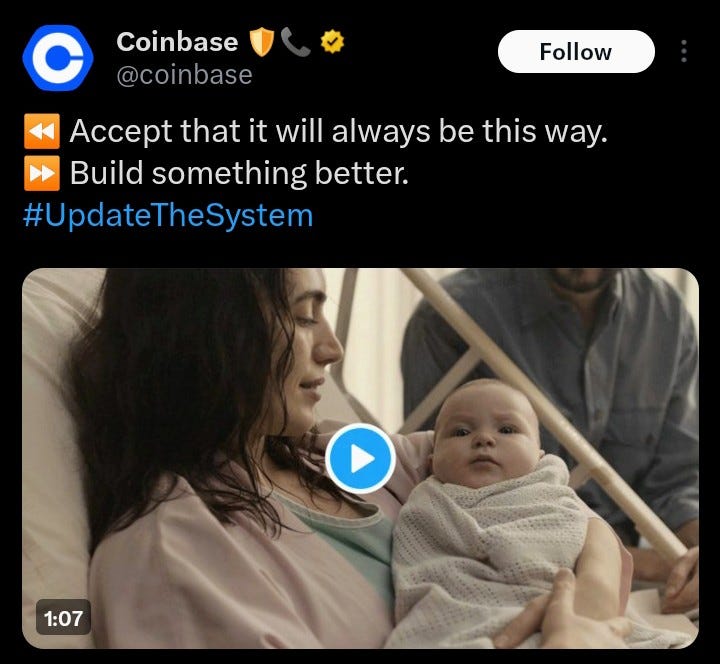Select the text 'Accept that it will always be this way.'
The width and height of the screenshot is (720, 664).
pyautogui.click(x=338, y=131)
